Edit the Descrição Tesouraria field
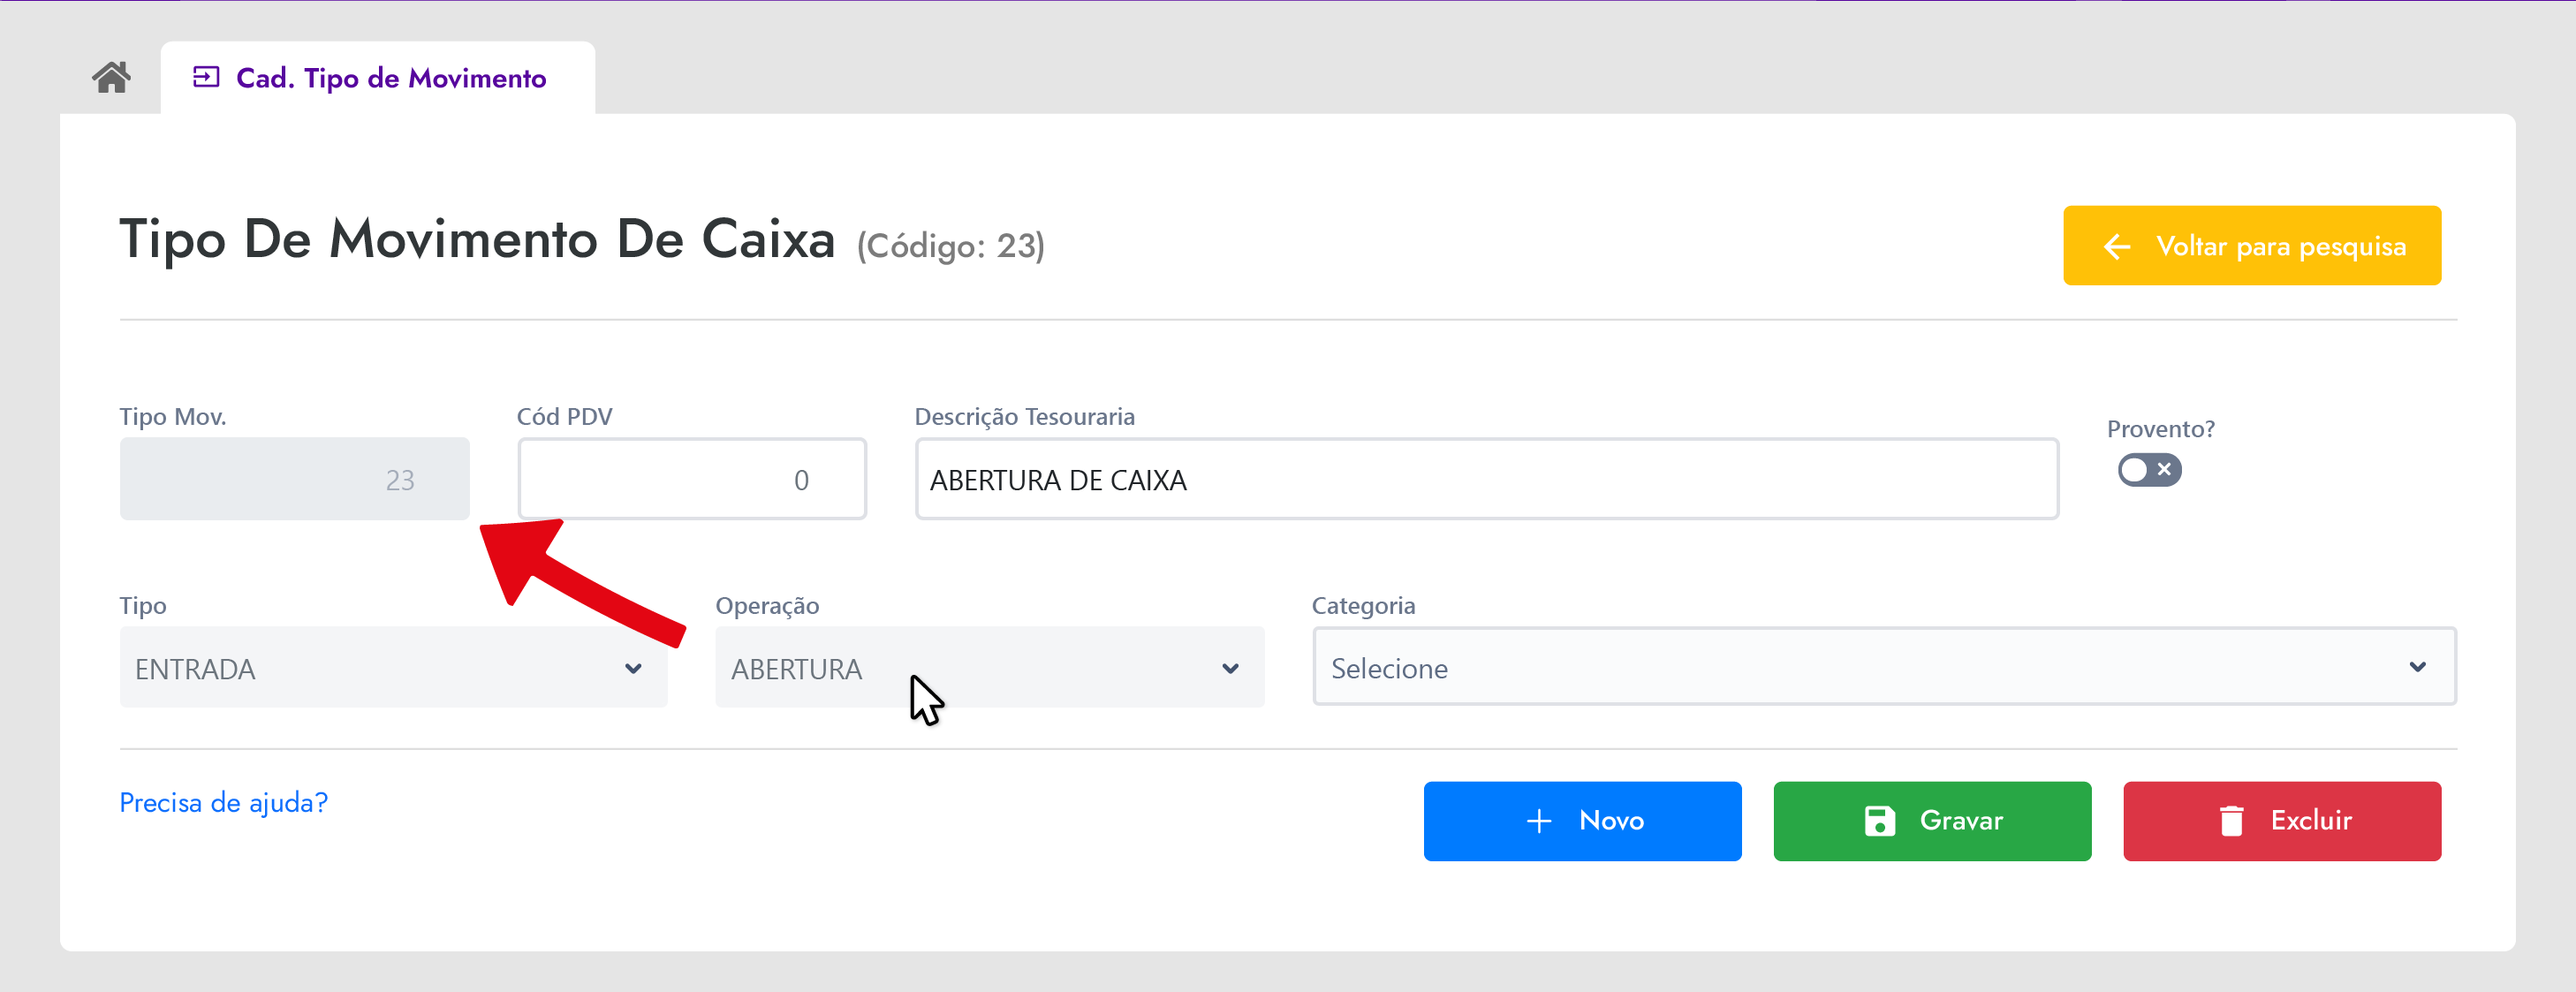The image size is (2576, 992). point(1486,479)
